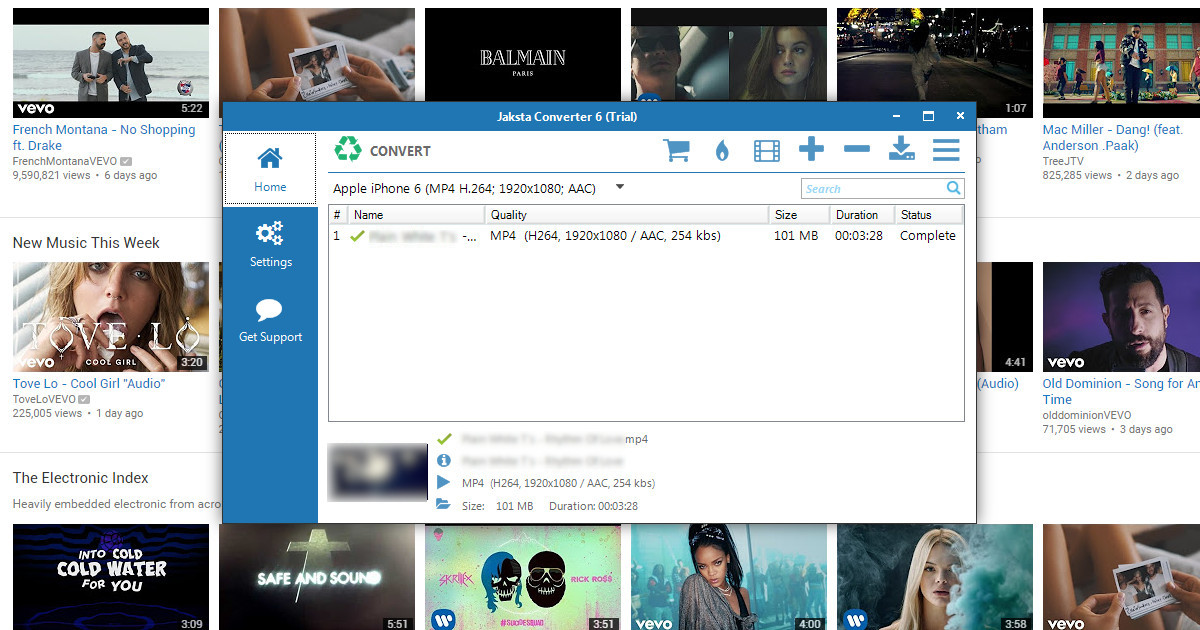Click the green checkmark in details panel
This screenshot has height=630, width=1200.
click(x=443, y=439)
